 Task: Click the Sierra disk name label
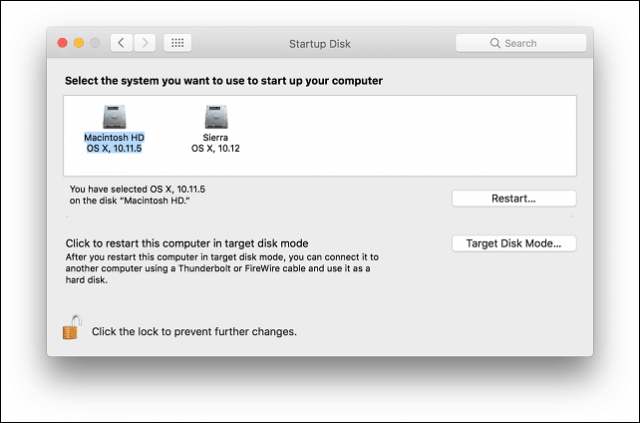[x=216, y=138]
